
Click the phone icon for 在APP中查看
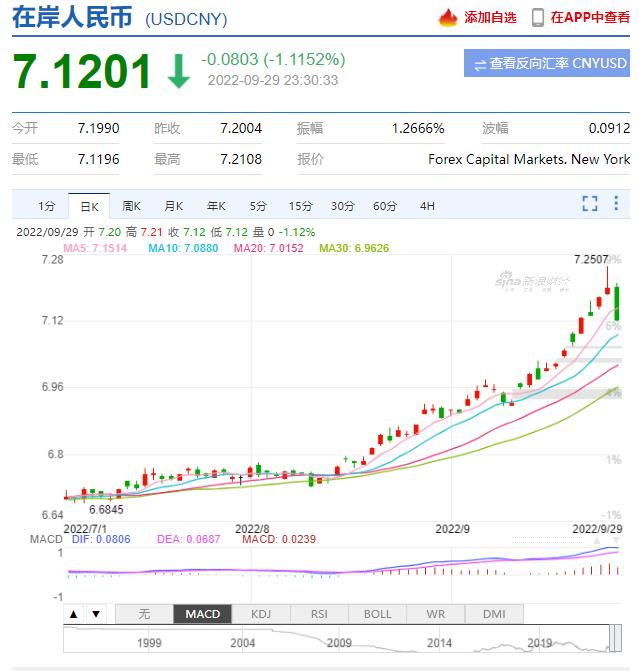tap(538, 18)
